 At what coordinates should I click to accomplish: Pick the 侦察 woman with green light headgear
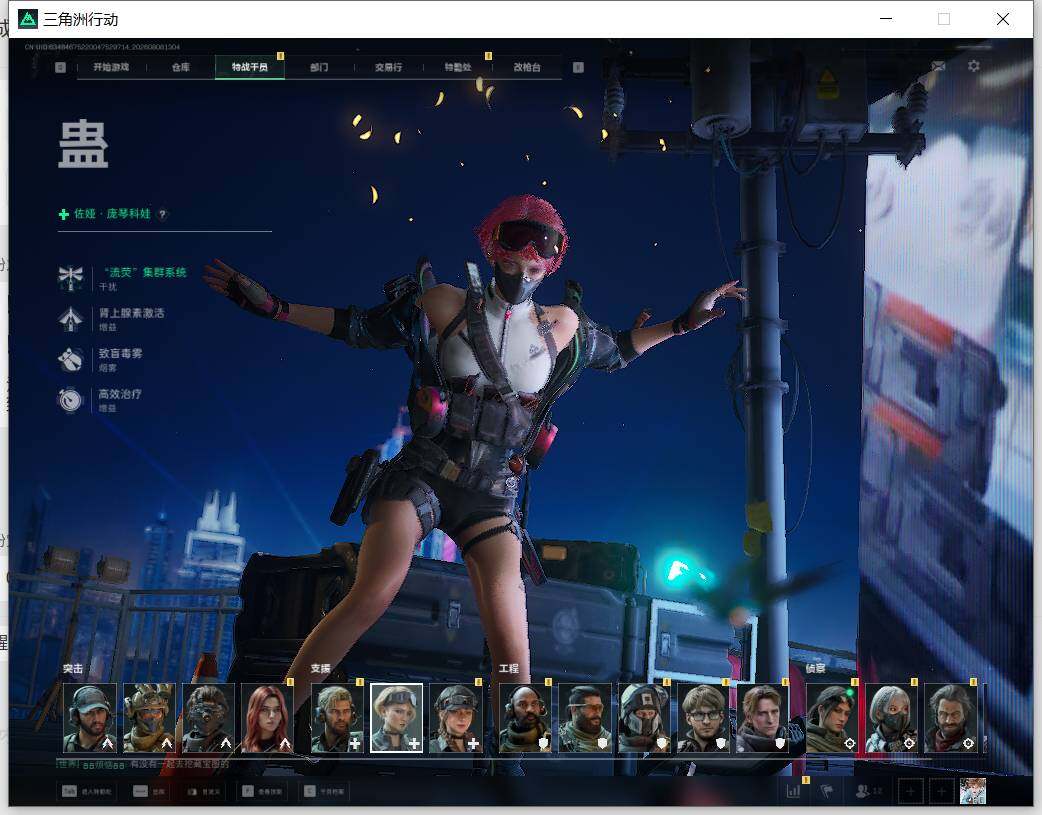[832, 718]
